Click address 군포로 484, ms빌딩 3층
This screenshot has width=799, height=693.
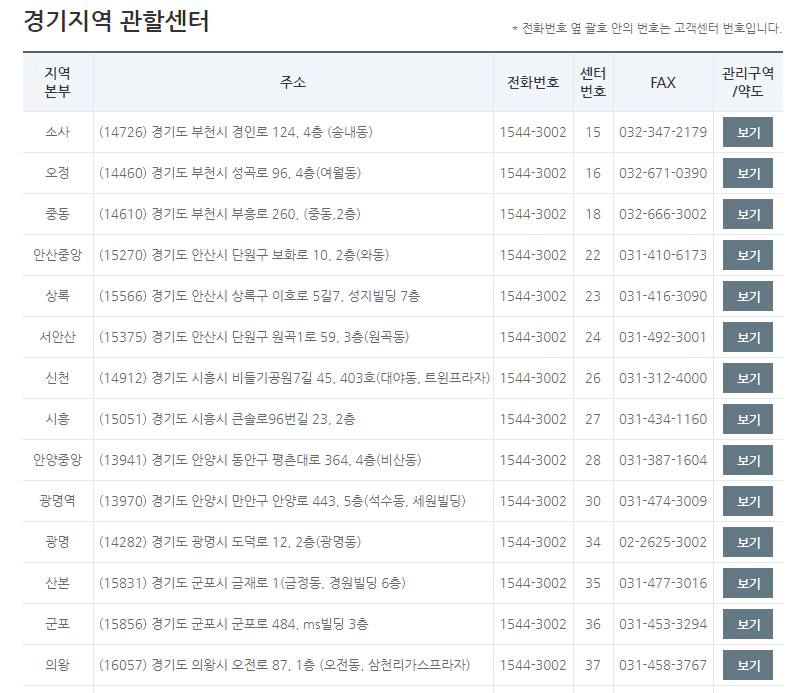[300, 624]
